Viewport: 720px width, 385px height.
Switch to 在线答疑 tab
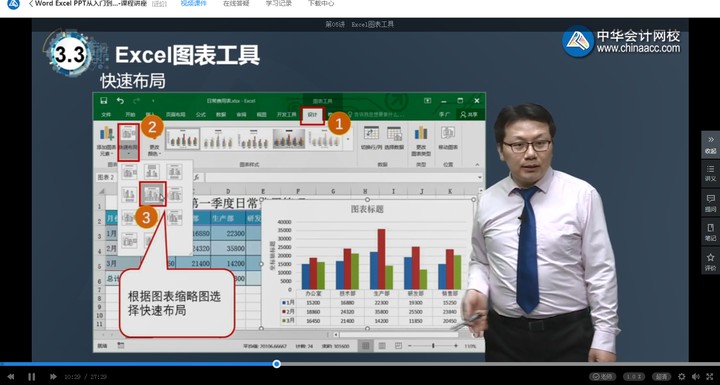(x=236, y=4)
